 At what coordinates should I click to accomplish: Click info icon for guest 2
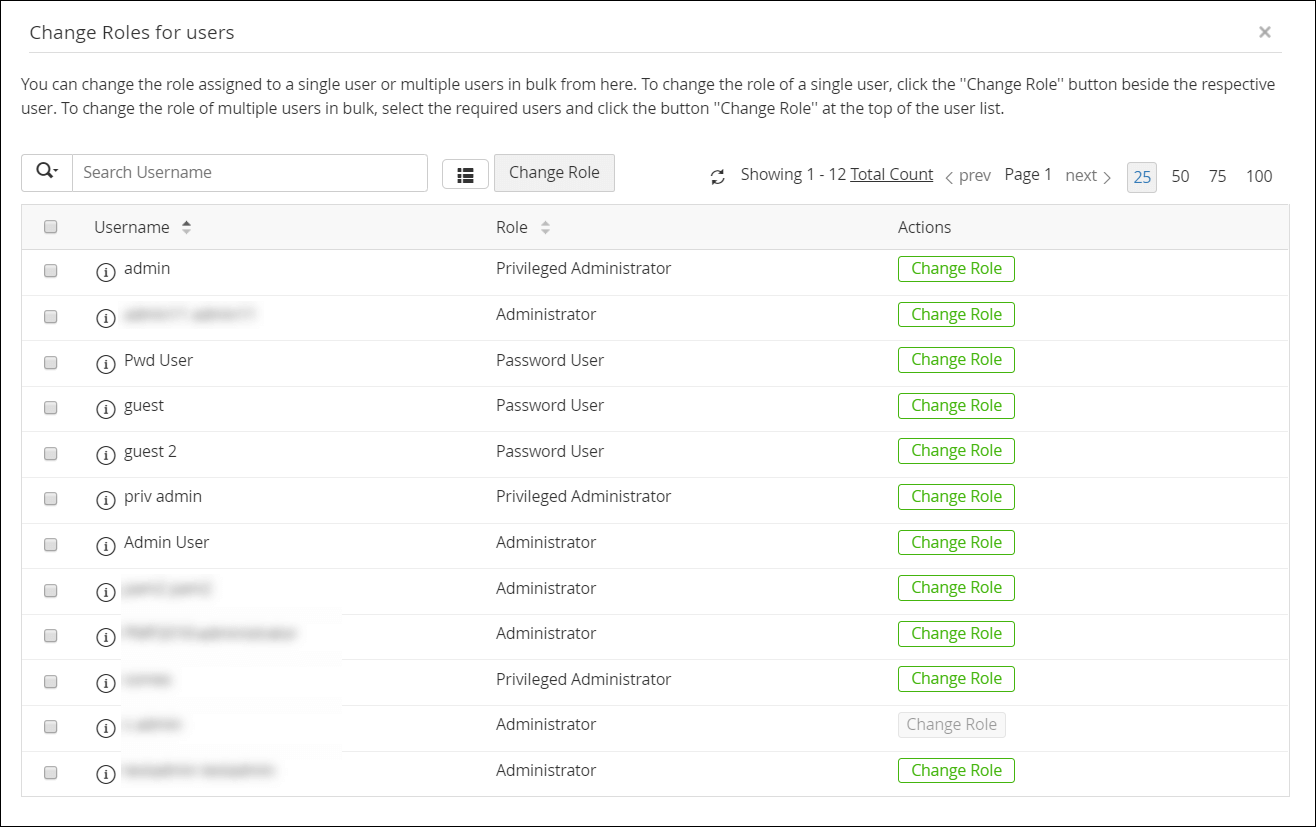pyautogui.click(x=105, y=454)
